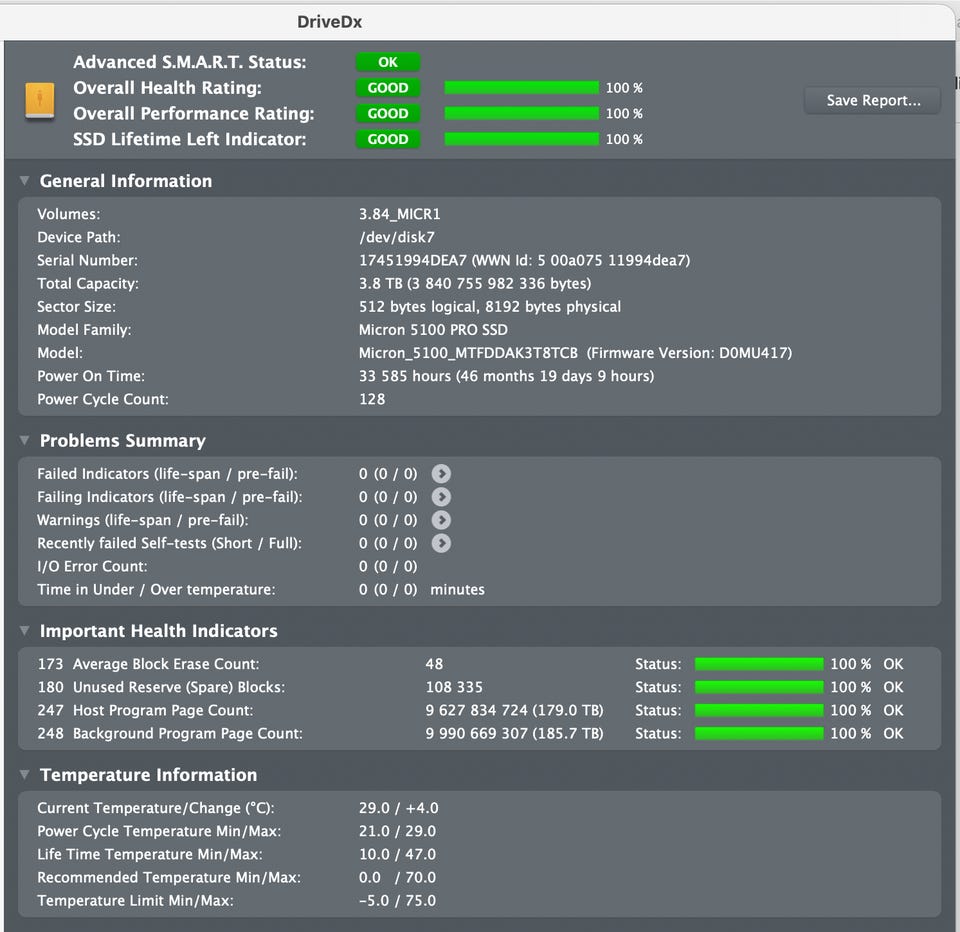Click power cycle temperature 21.0 / 29.0
The width and height of the screenshot is (960, 932).
click(x=397, y=831)
